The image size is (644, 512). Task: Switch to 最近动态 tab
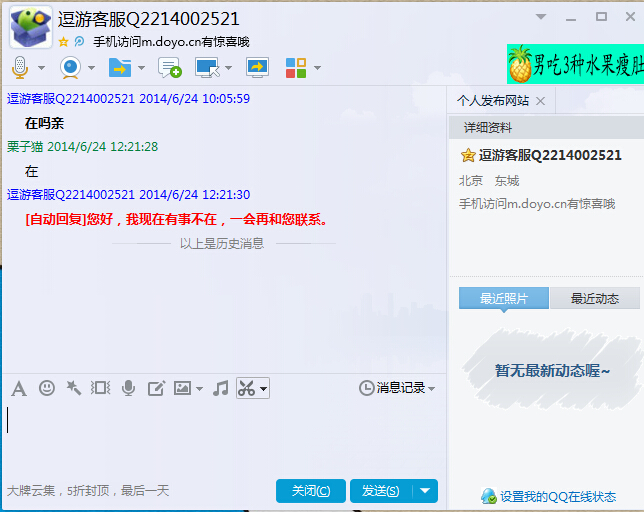tap(594, 298)
